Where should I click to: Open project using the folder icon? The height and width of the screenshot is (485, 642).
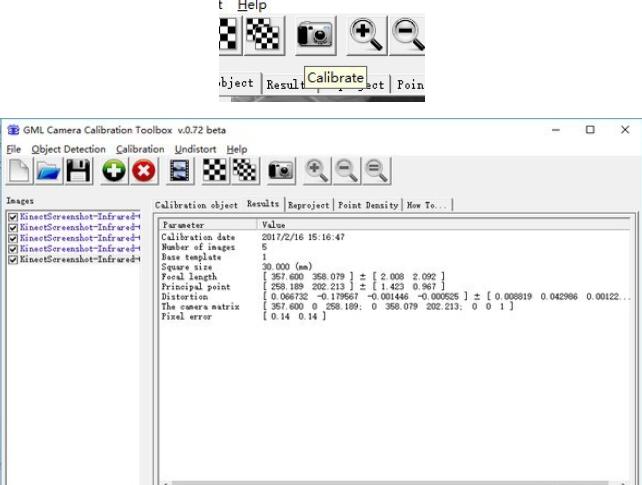pos(48,170)
